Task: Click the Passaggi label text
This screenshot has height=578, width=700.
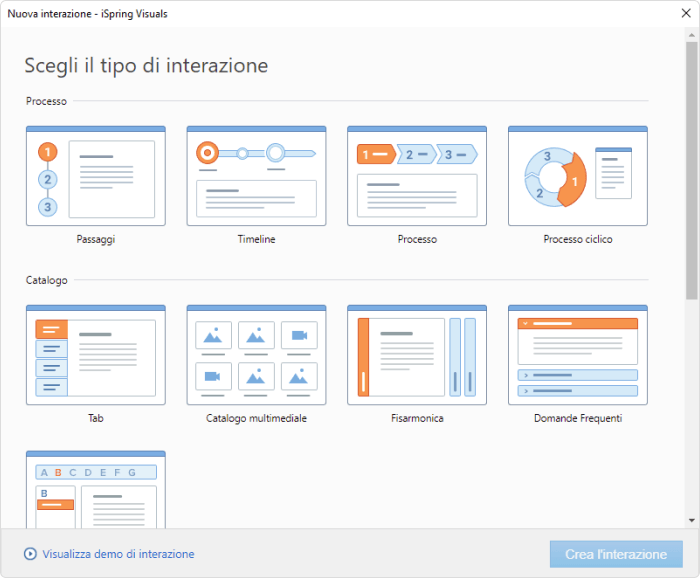Action: 96,239
